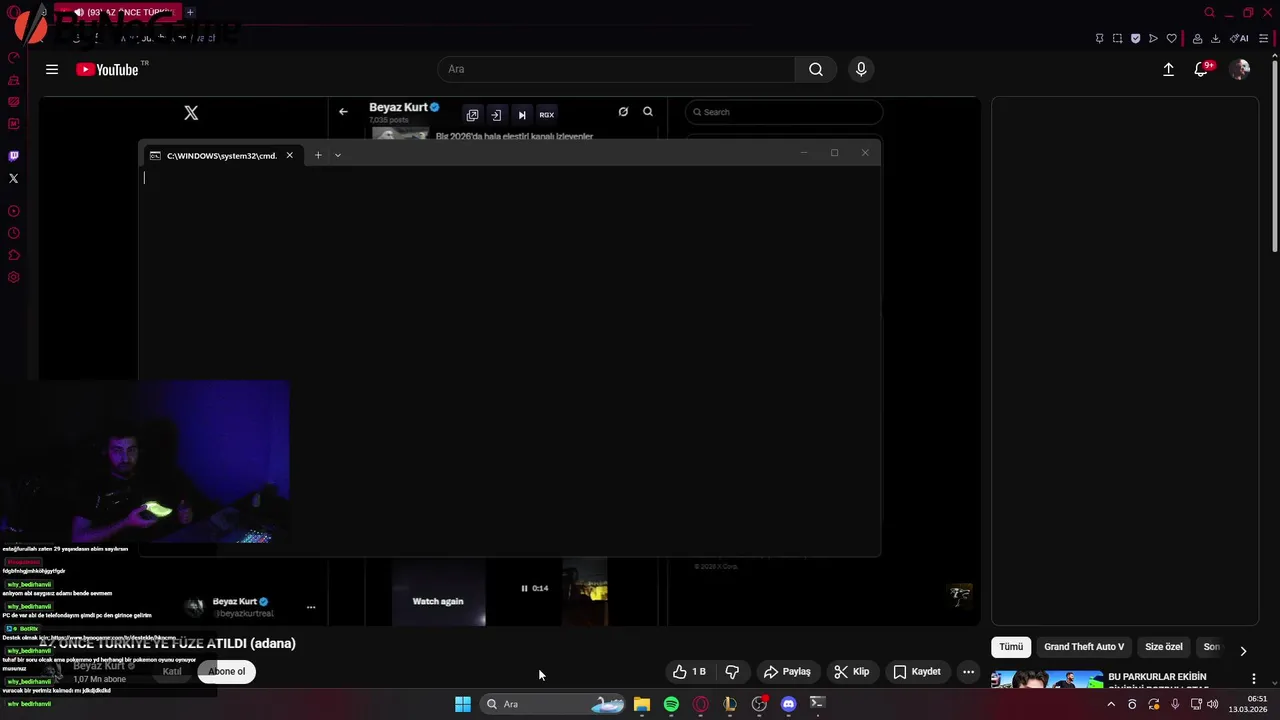Open File Explorer from the taskbar
Image resolution: width=1280 pixels, height=720 pixels.
pyautogui.click(x=642, y=704)
